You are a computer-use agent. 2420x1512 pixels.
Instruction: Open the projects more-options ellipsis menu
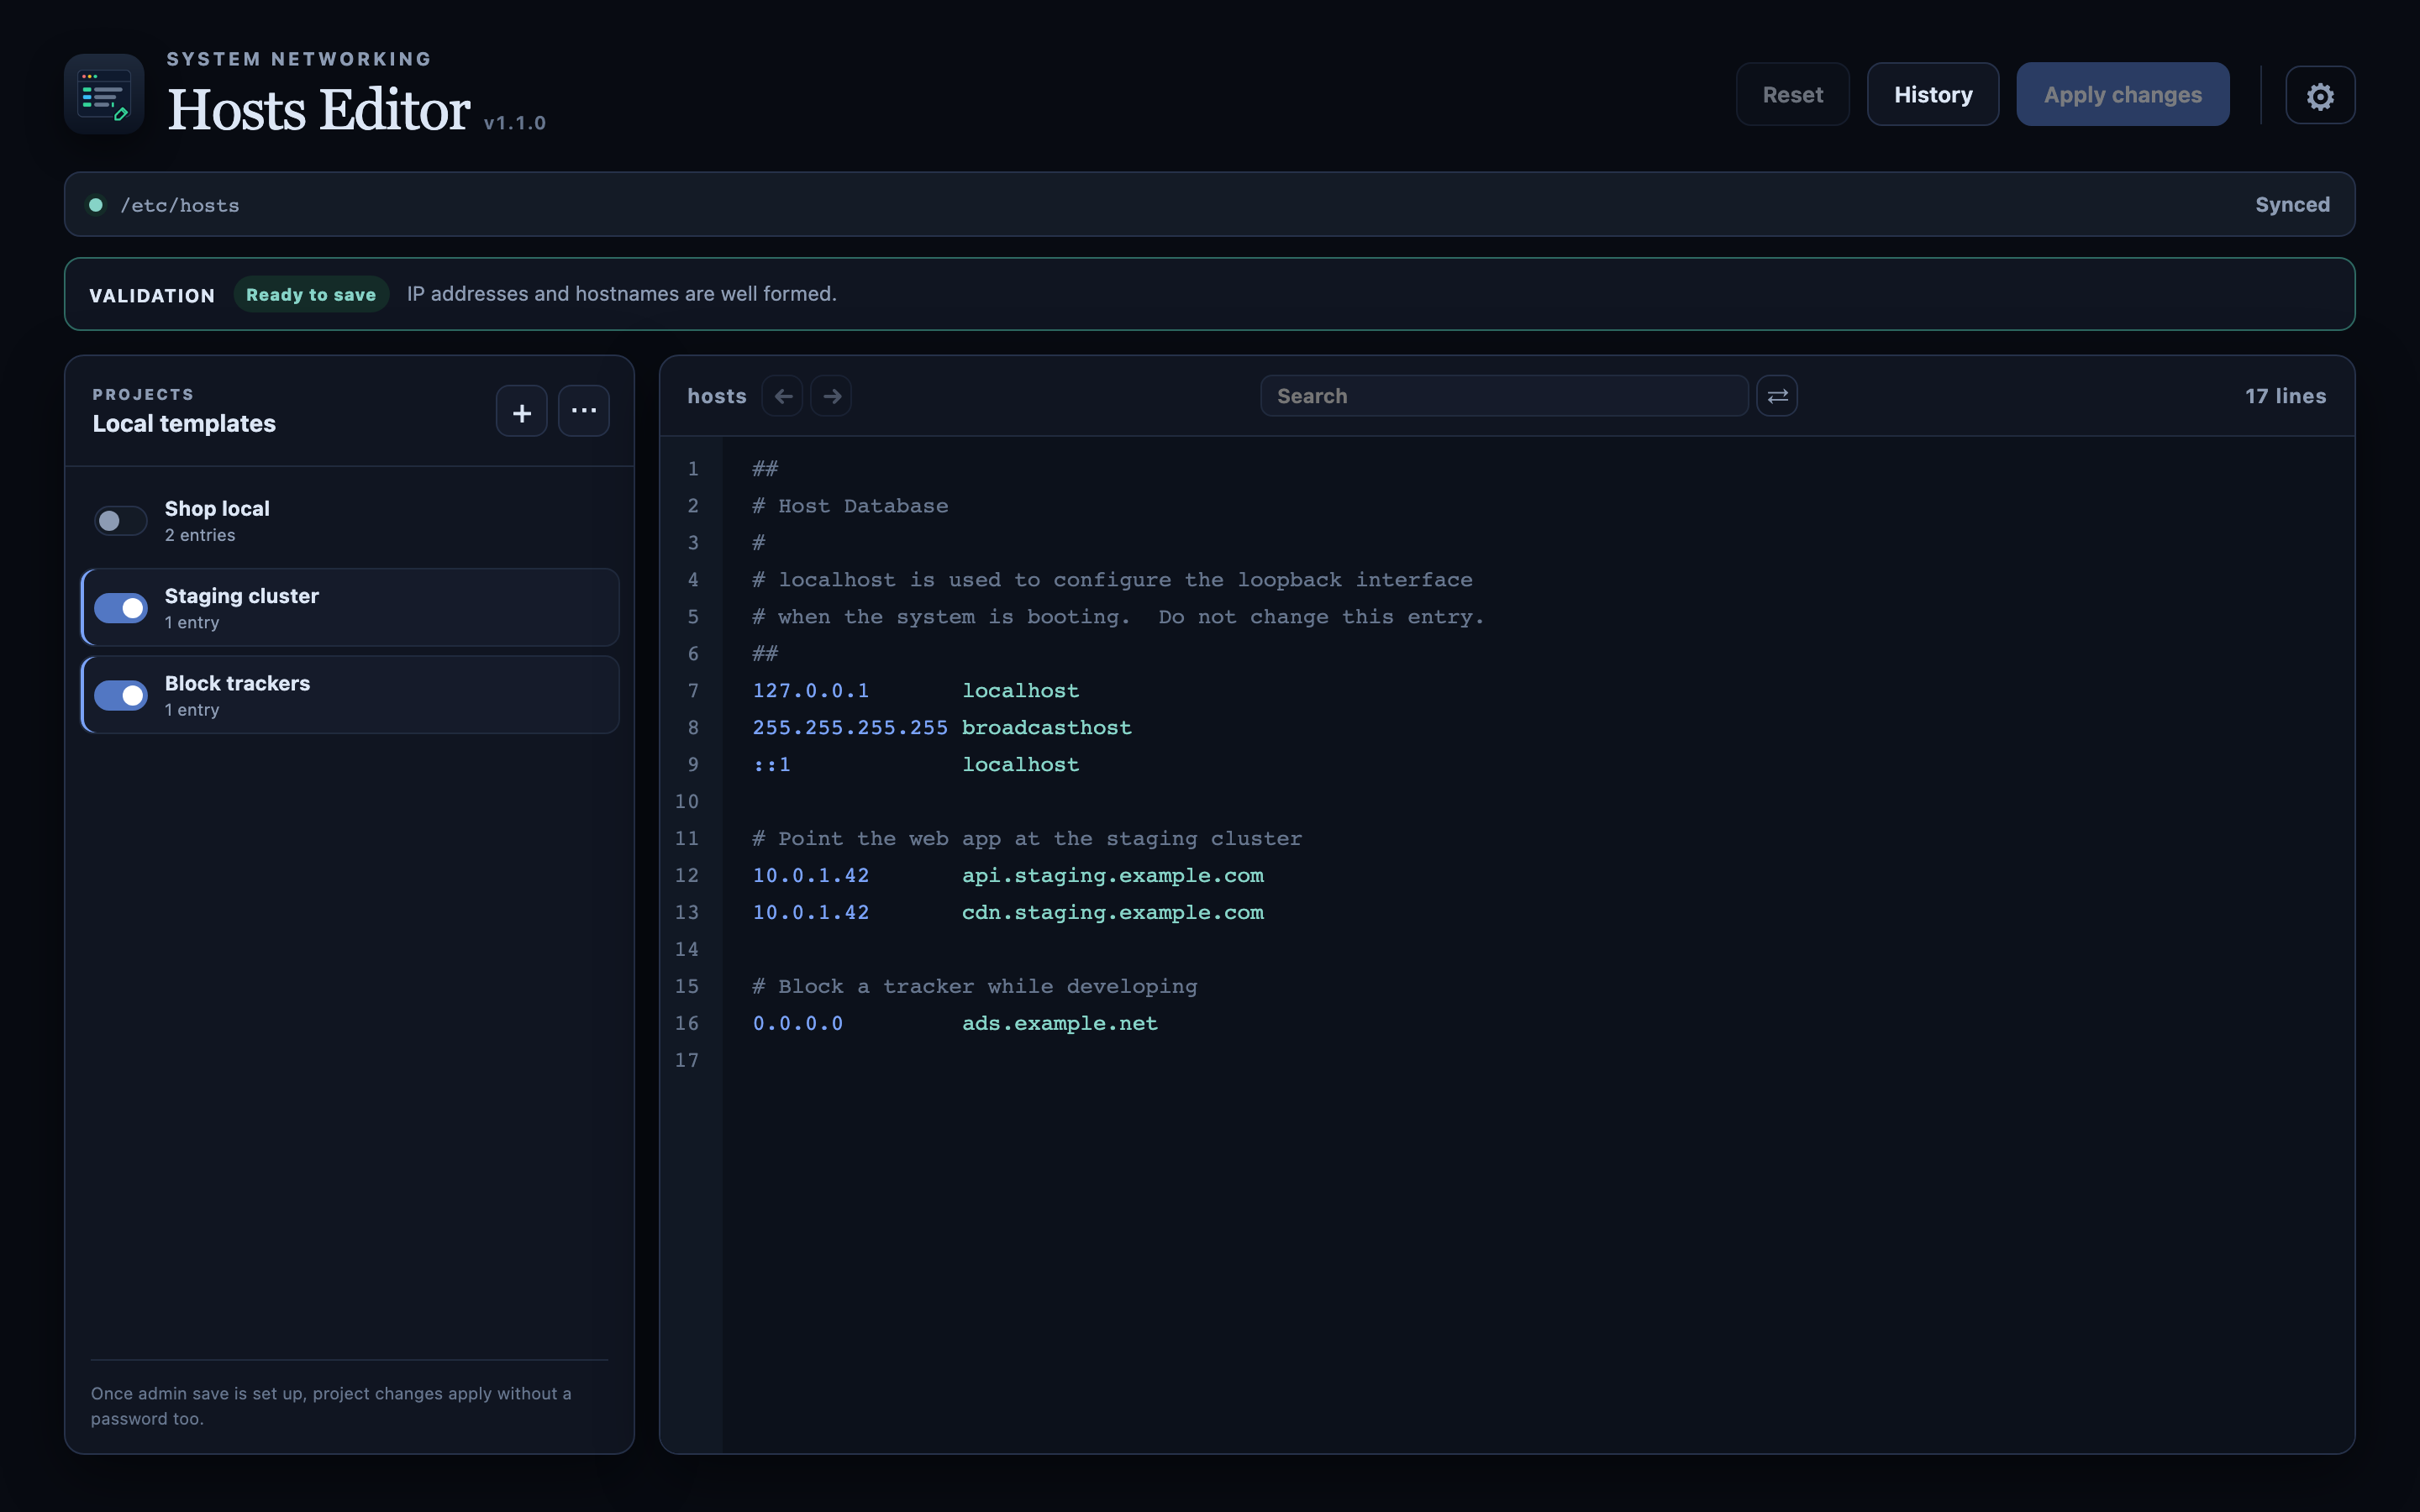(x=584, y=411)
